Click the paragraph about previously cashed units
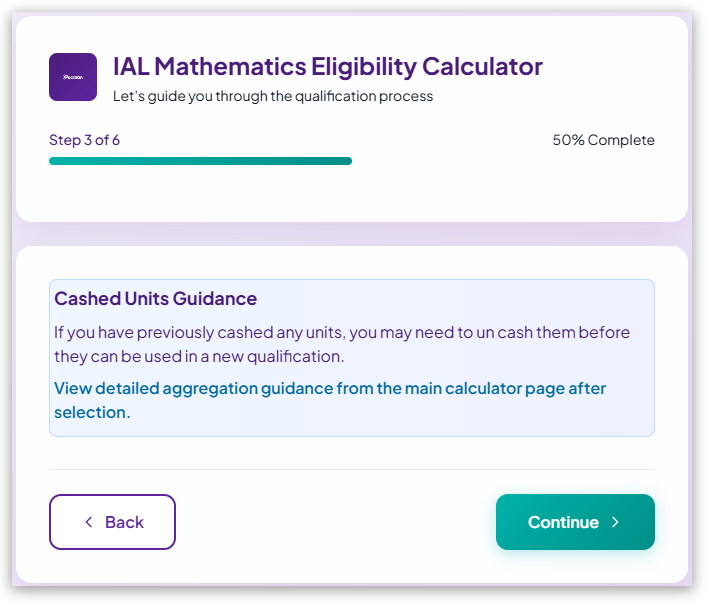The image size is (710, 604). (x=341, y=343)
